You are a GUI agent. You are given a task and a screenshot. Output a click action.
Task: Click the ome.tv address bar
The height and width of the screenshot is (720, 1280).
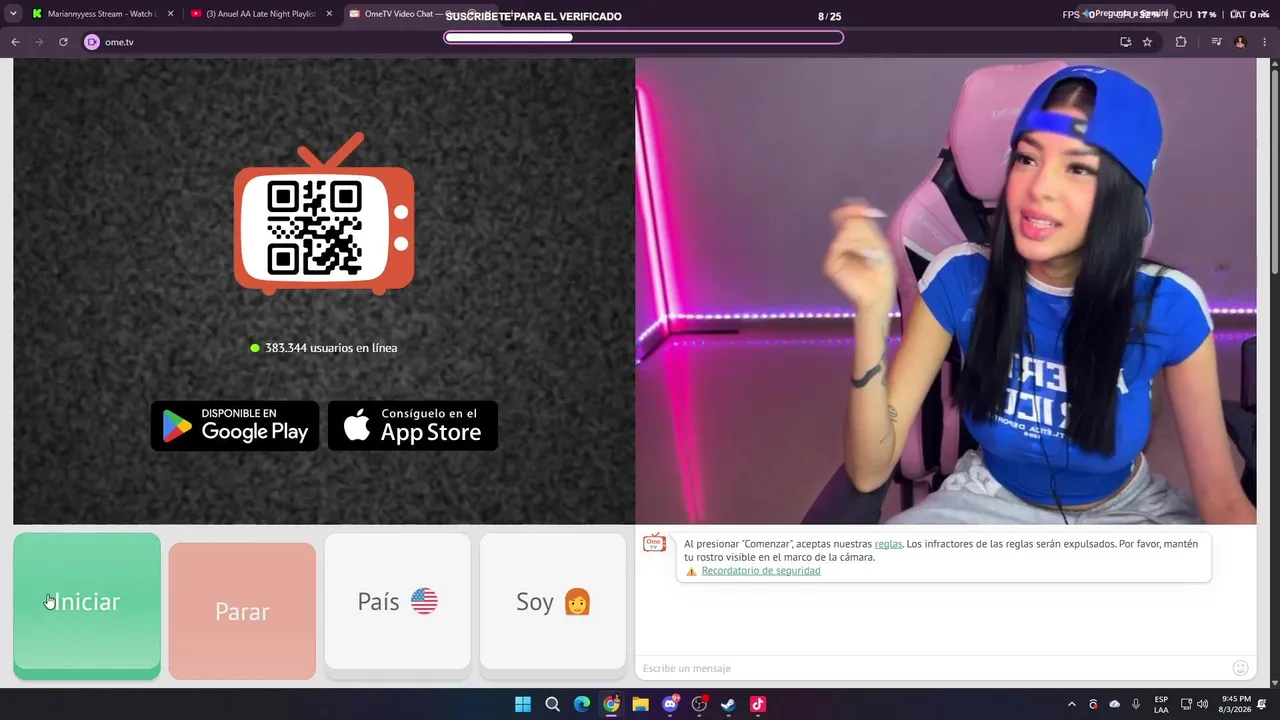click(x=620, y=42)
